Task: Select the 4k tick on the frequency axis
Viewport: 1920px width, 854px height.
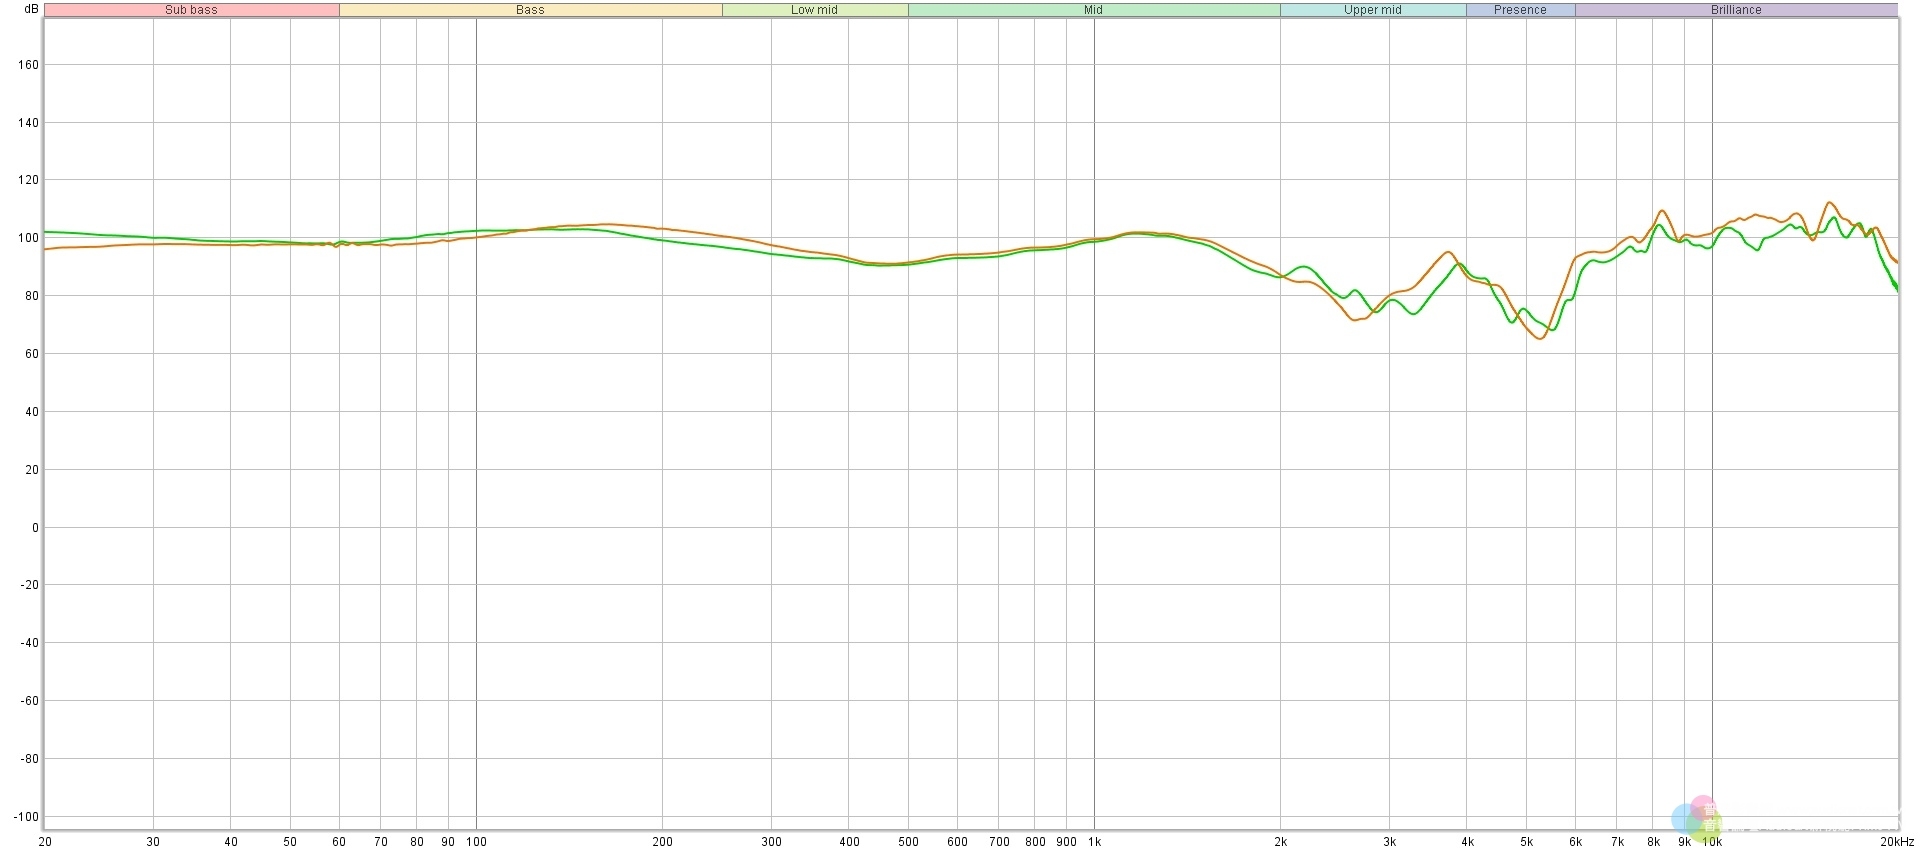Action: [1467, 842]
